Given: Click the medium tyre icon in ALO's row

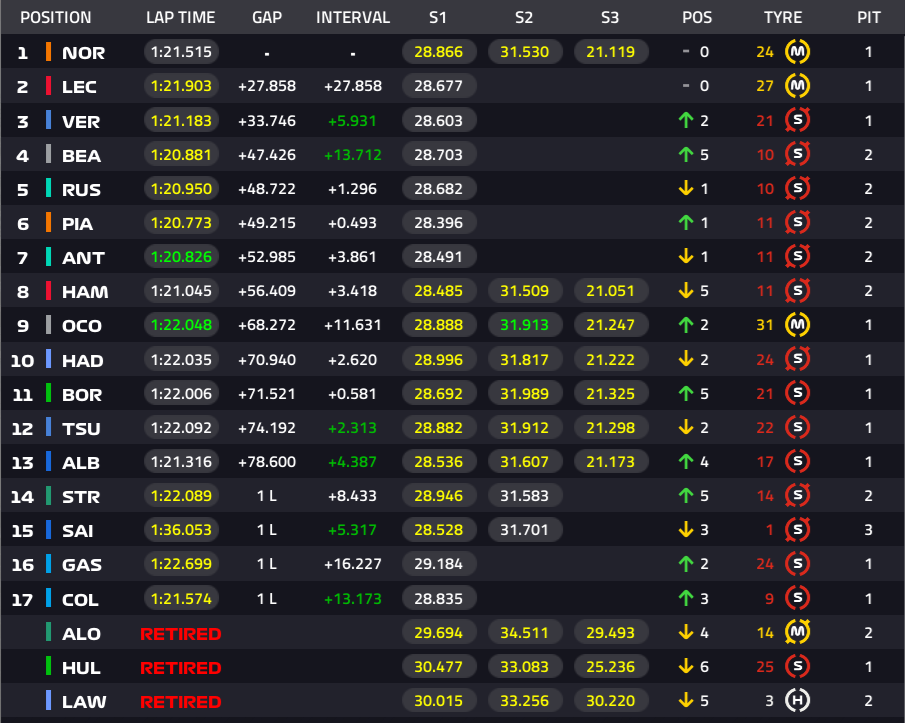Looking at the screenshot, I should point(797,632).
